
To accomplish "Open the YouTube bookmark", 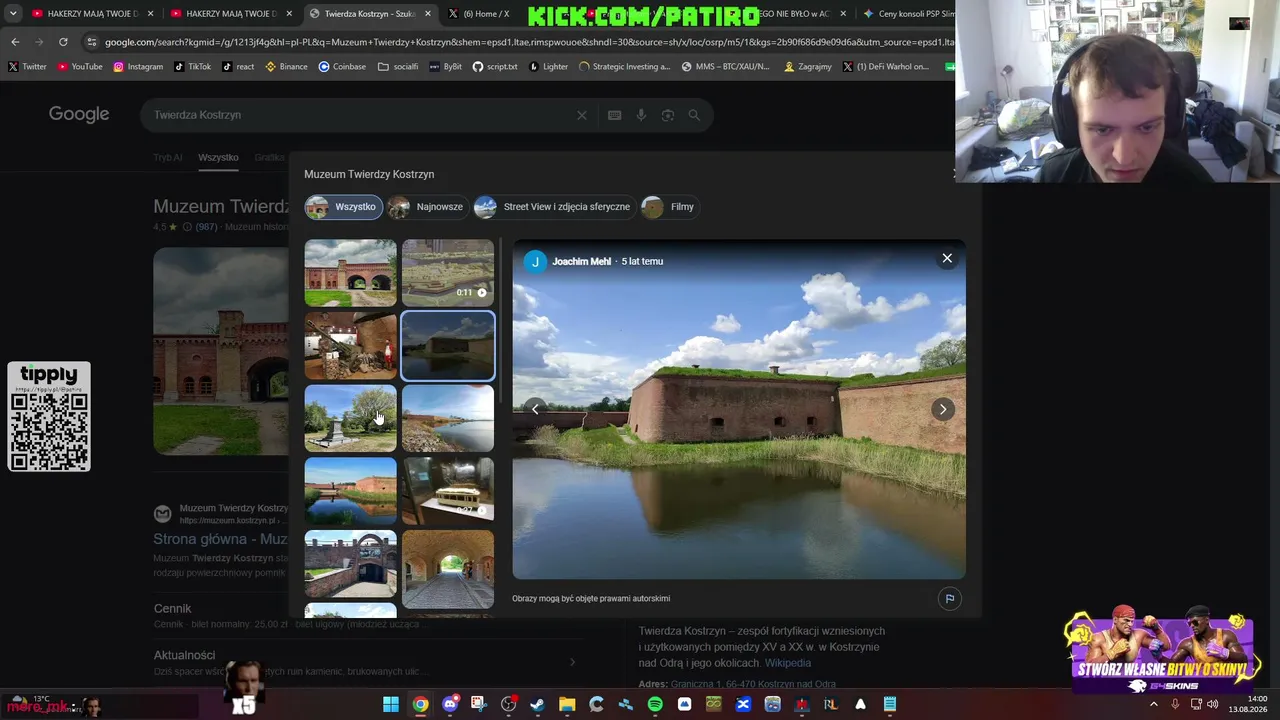I will pos(80,67).
